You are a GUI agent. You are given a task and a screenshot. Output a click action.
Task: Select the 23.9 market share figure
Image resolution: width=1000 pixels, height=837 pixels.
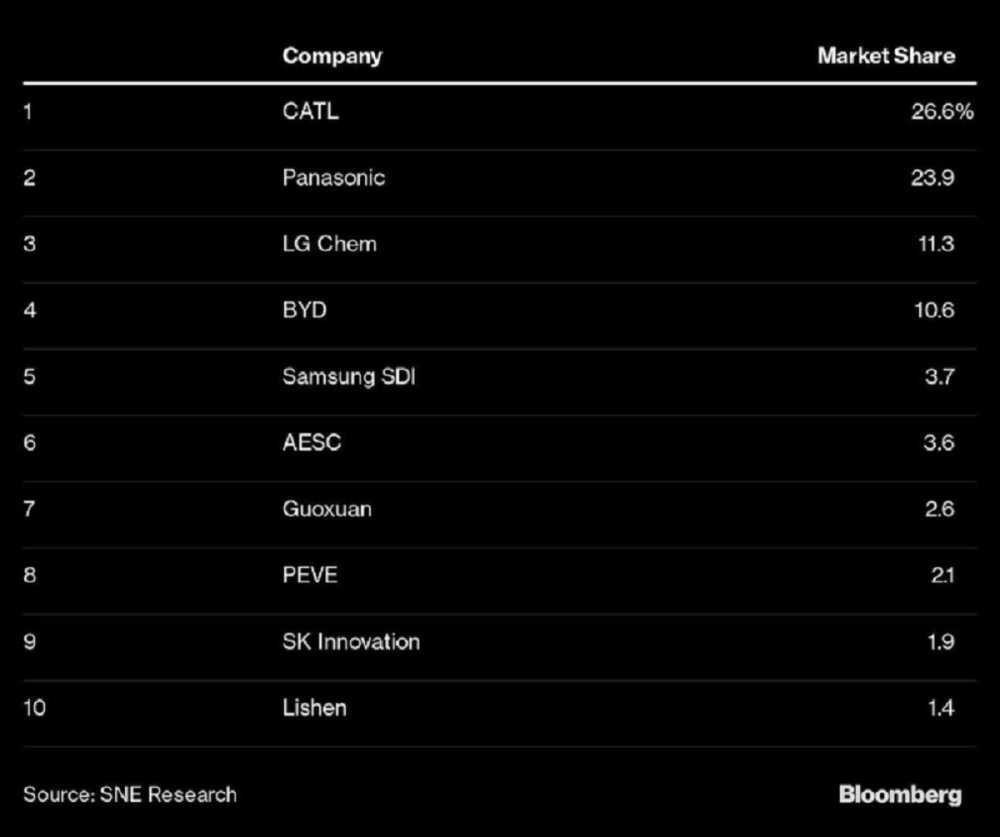[x=932, y=178]
